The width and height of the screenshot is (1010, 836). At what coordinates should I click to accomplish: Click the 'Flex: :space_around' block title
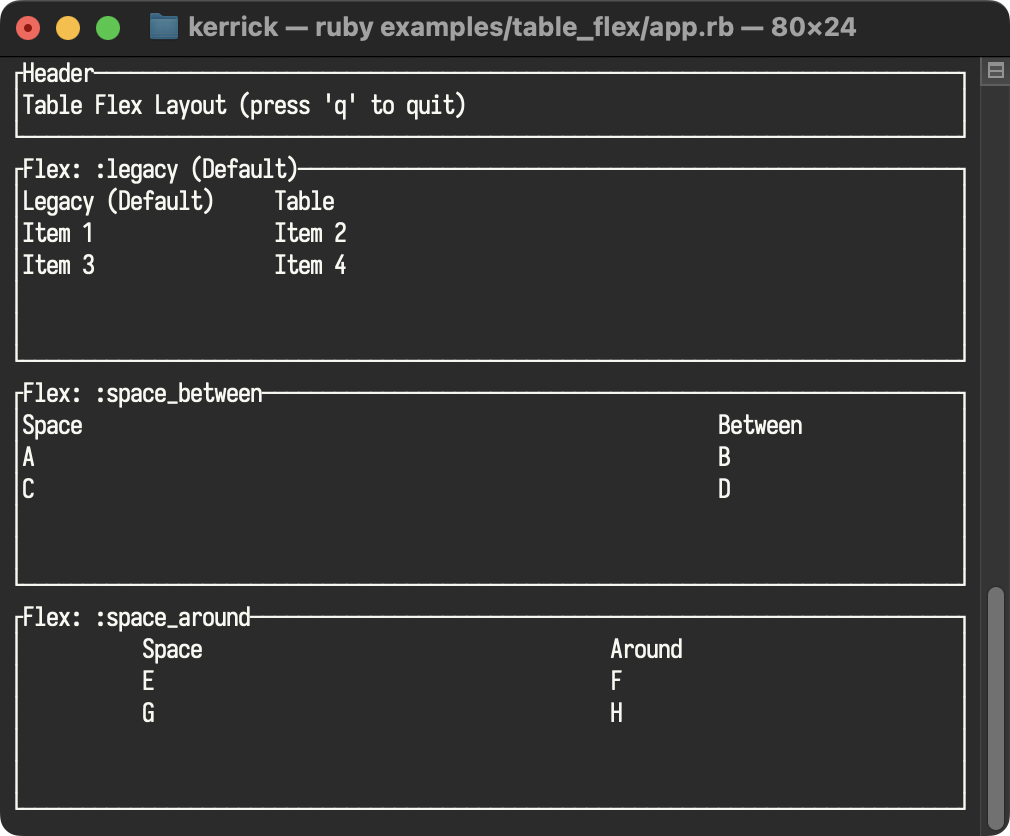[x=136, y=617]
